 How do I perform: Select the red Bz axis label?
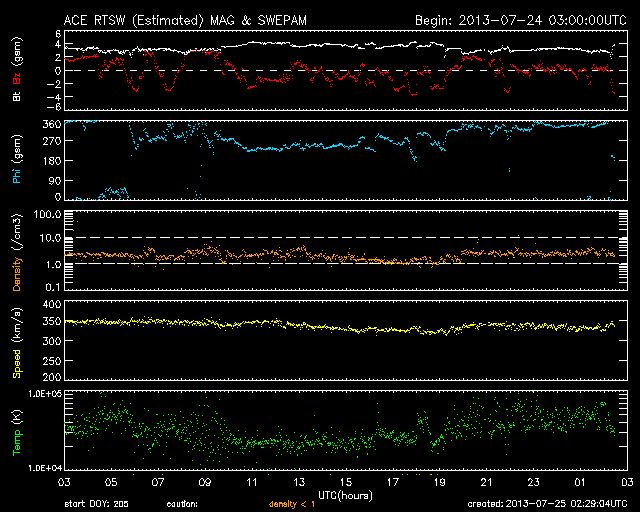(x=16, y=81)
